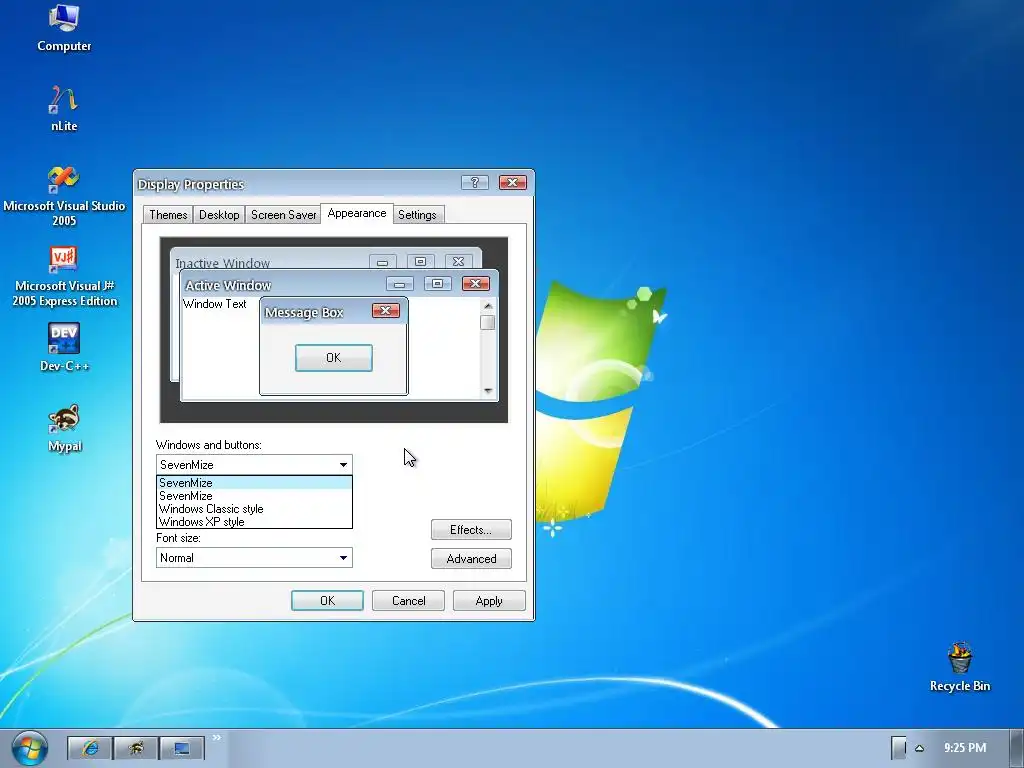Click the Show Desktop strip at the taskbar's far right
The width and height of the screenshot is (1024, 768).
pos(1017,748)
